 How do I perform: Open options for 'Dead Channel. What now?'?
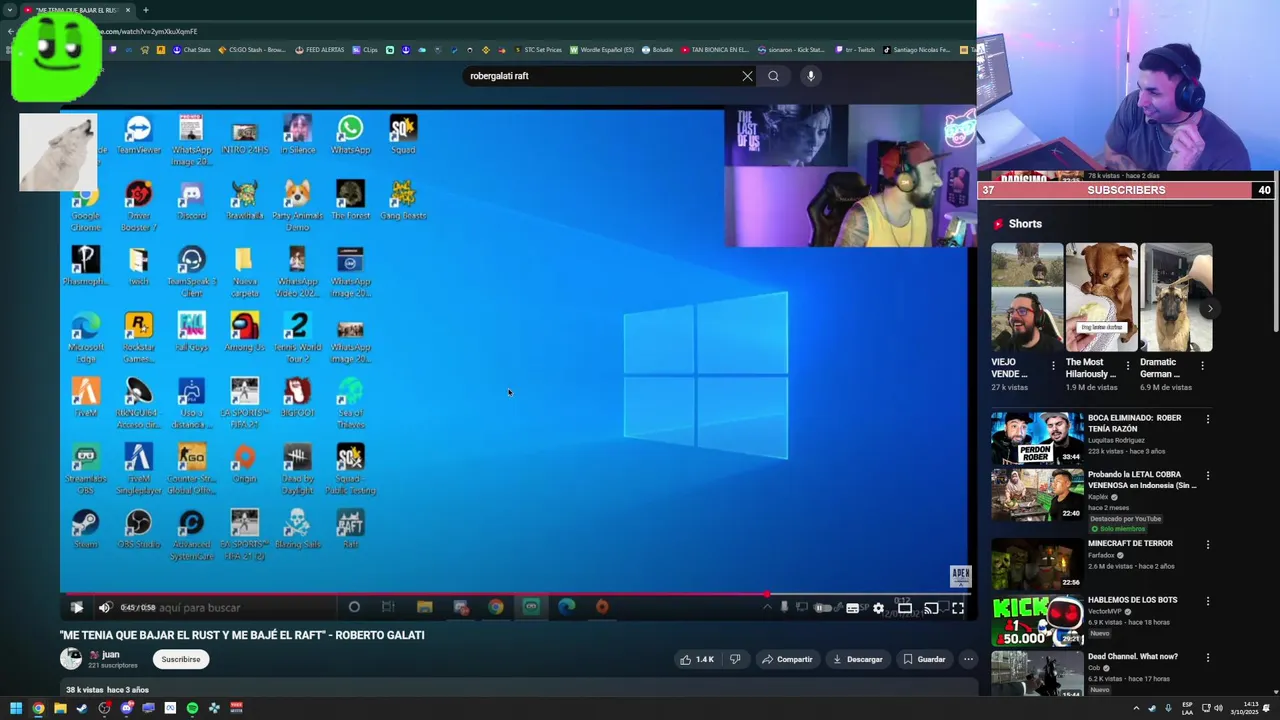[x=1208, y=658]
